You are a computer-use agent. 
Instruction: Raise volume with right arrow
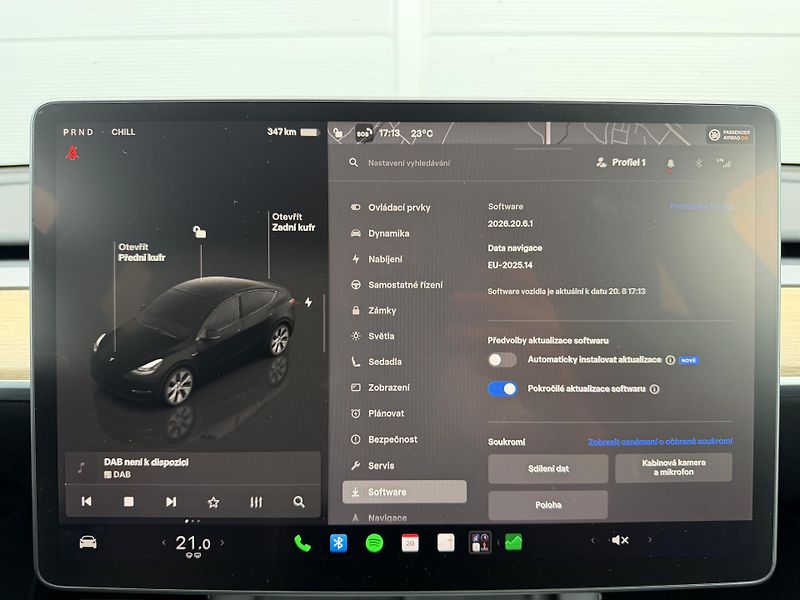point(649,539)
